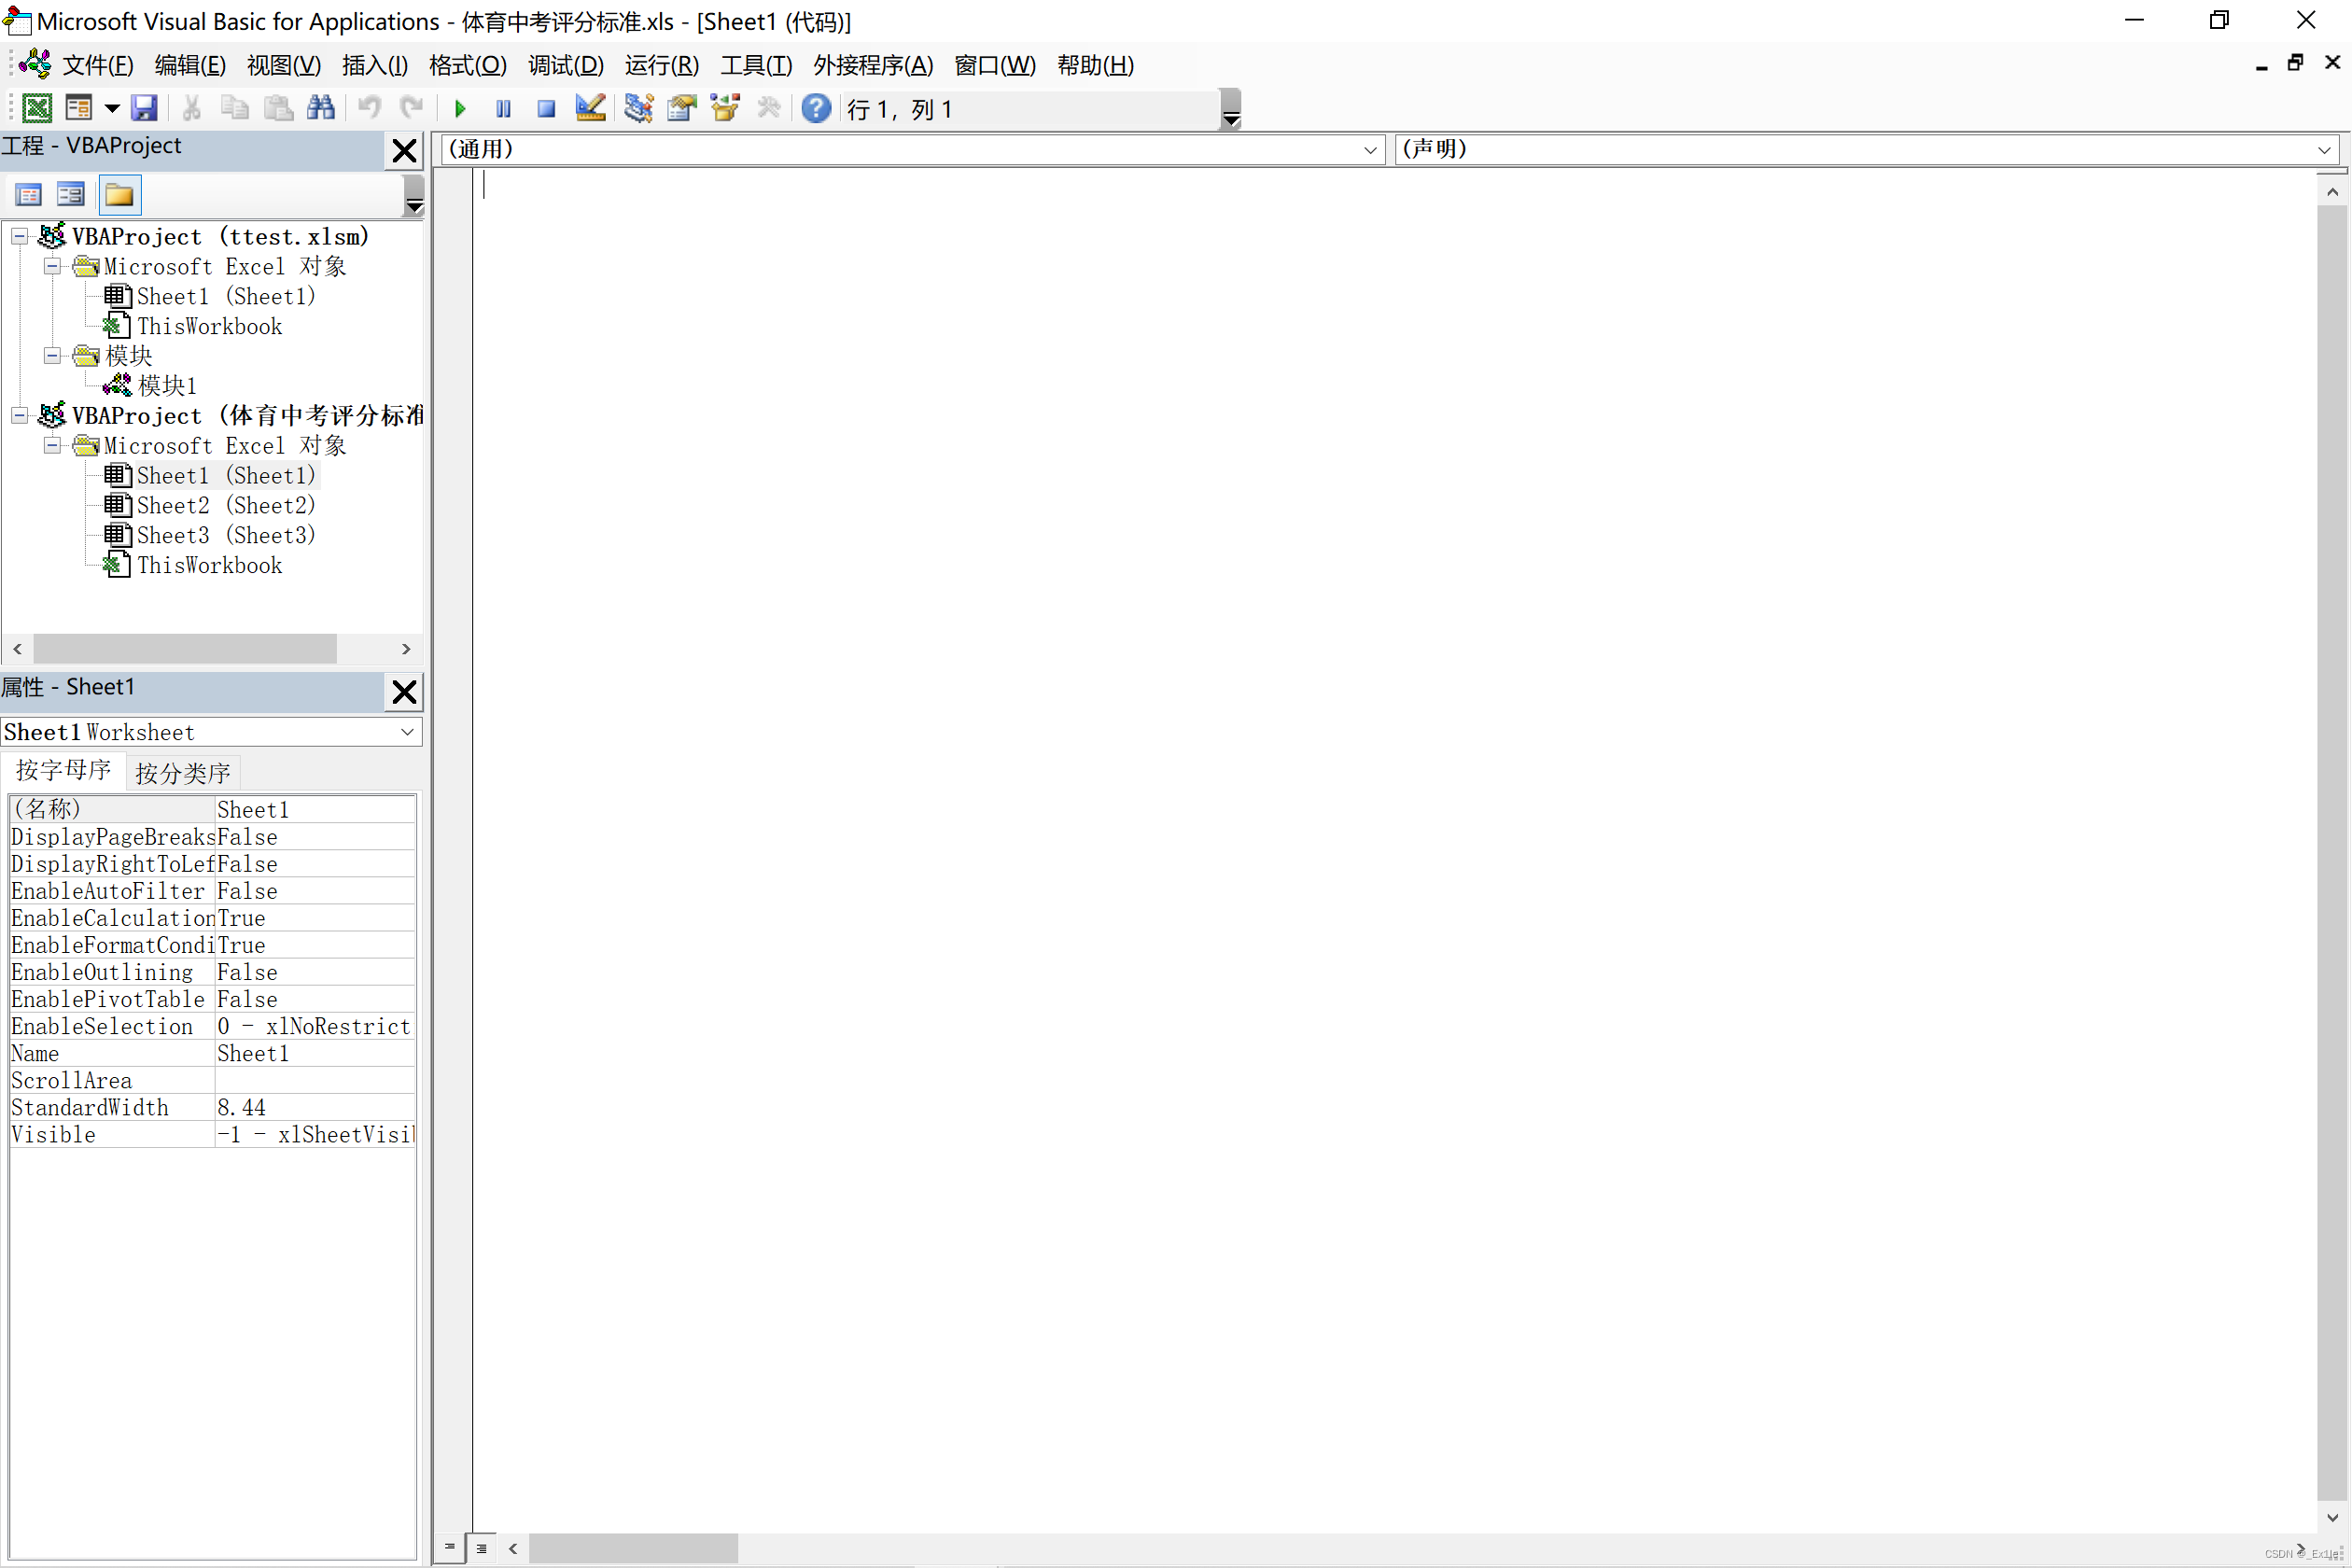Close the 属性 - Sheet1 panel
Screen dimensions: 2352x1568
404,692
